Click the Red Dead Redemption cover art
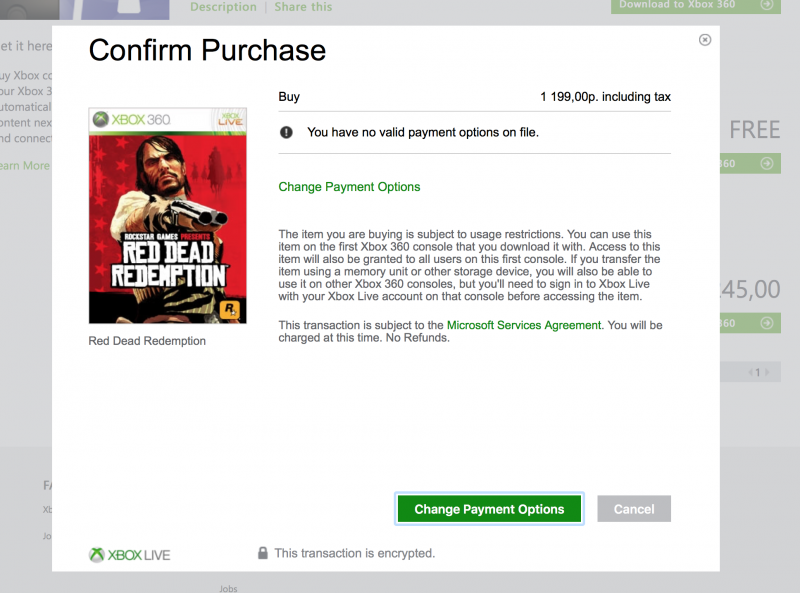The width and height of the screenshot is (800, 593). (167, 215)
